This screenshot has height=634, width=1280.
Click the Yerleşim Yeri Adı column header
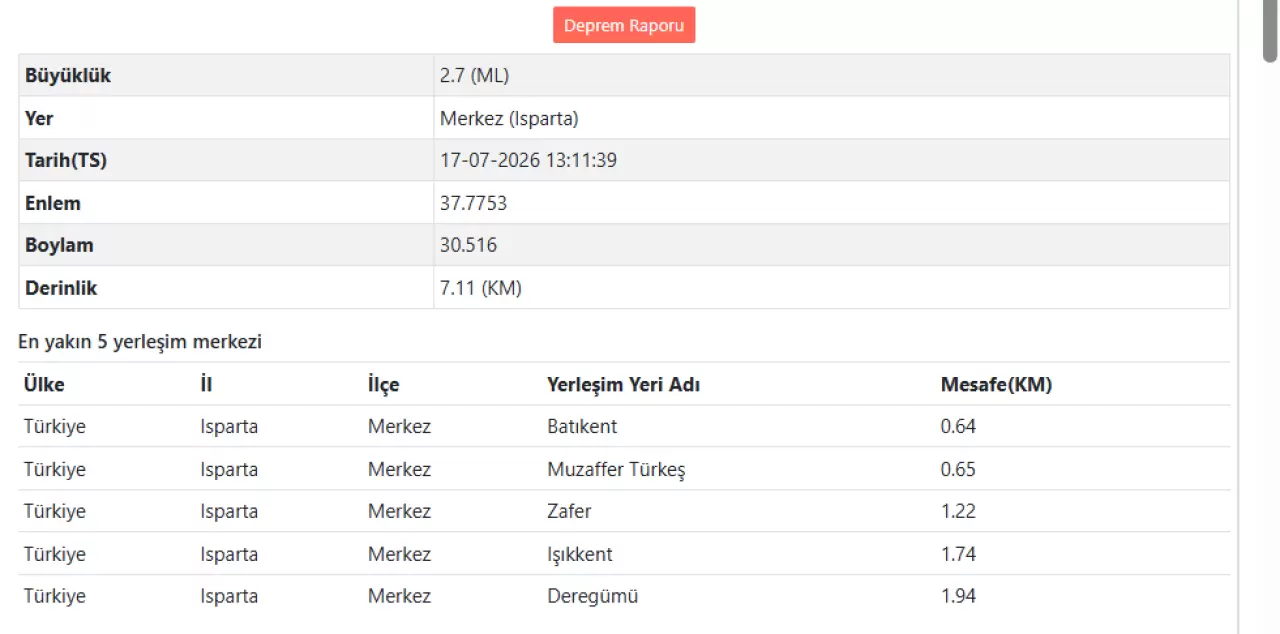[623, 384]
